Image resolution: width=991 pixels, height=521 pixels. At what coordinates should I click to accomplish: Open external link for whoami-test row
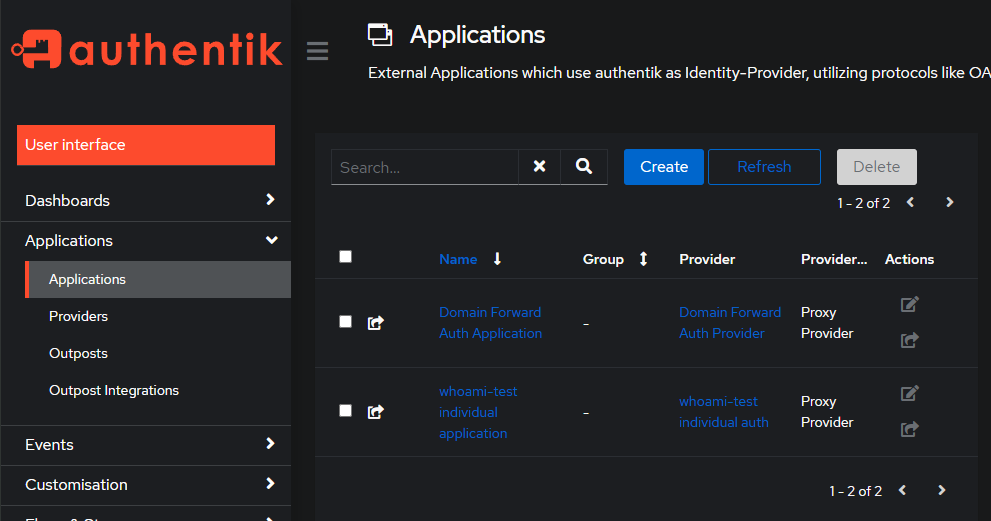pos(909,429)
